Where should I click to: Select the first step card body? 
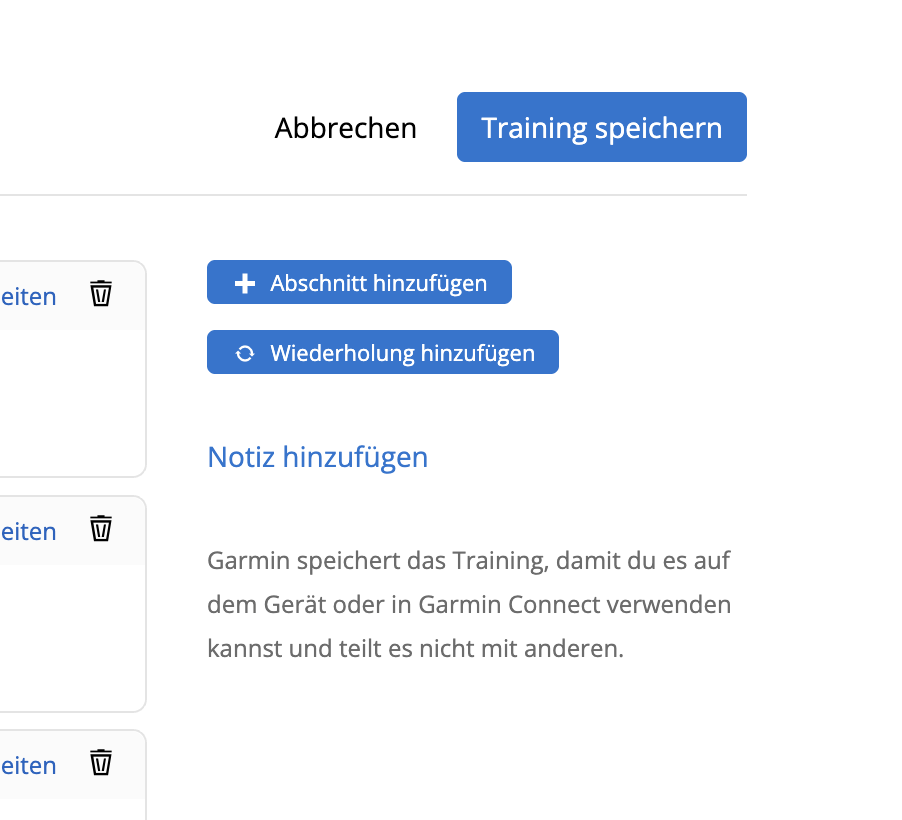click(70, 400)
